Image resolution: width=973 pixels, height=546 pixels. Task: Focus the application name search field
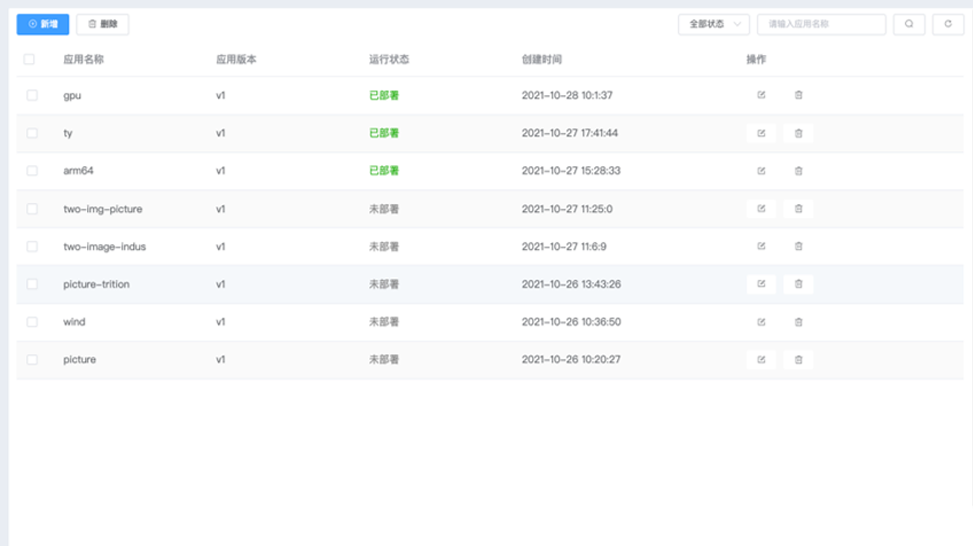click(821, 24)
